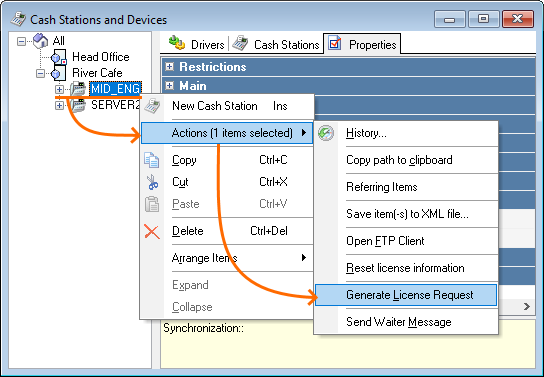Choose Generate License Request
544x377 pixels.
click(406, 295)
